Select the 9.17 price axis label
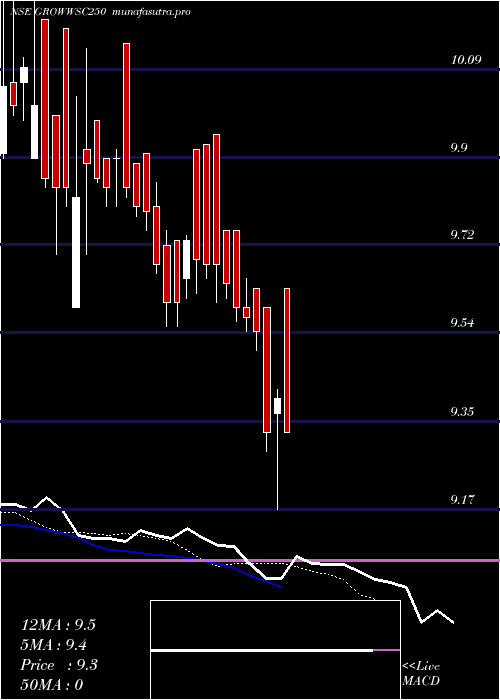The width and height of the screenshot is (500, 700). (x=462, y=499)
